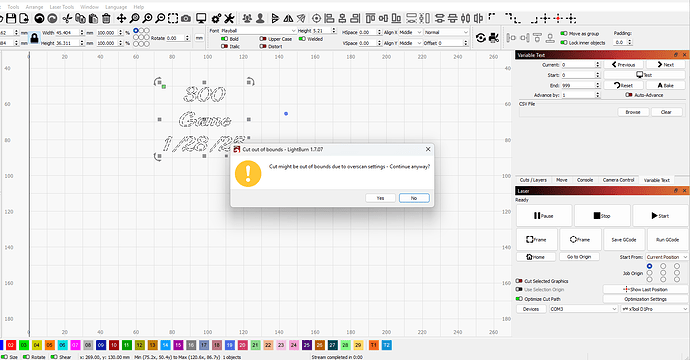Toggle the aspect ratio lock icon
The height and width of the screenshot is (360, 690).
pyautogui.click(x=34, y=38)
